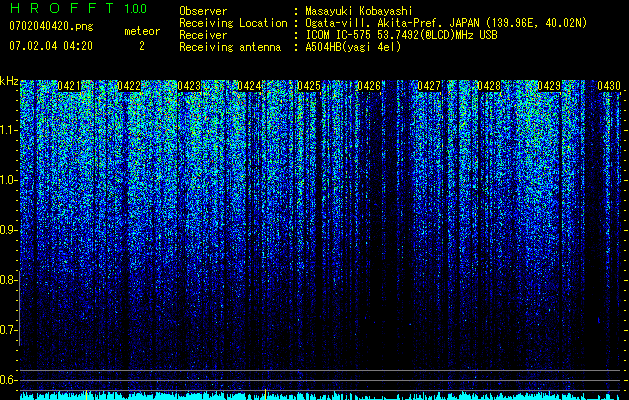This screenshot has width=629, height=400.
Task: Click the 0425 time marker
Action: click(309, 86)
